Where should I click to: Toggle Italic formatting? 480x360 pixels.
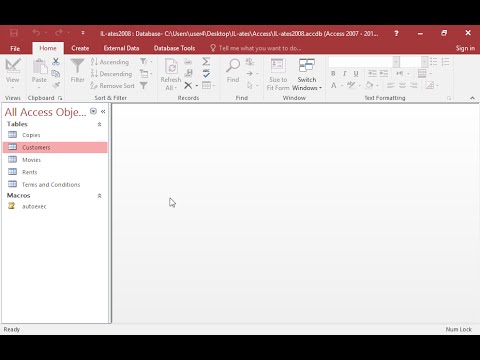[344, 74]
